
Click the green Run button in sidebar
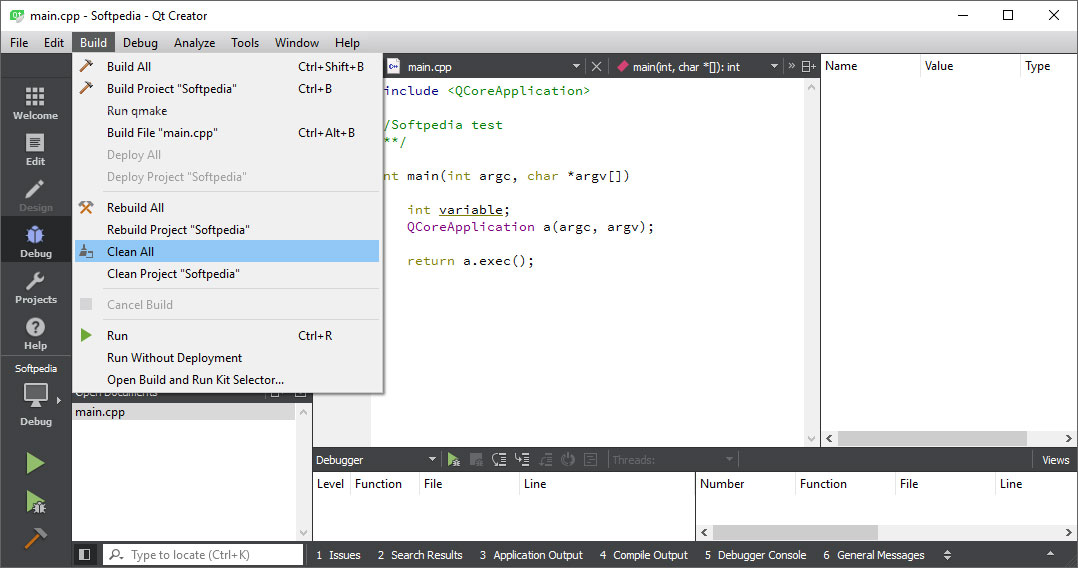[35, 463]
